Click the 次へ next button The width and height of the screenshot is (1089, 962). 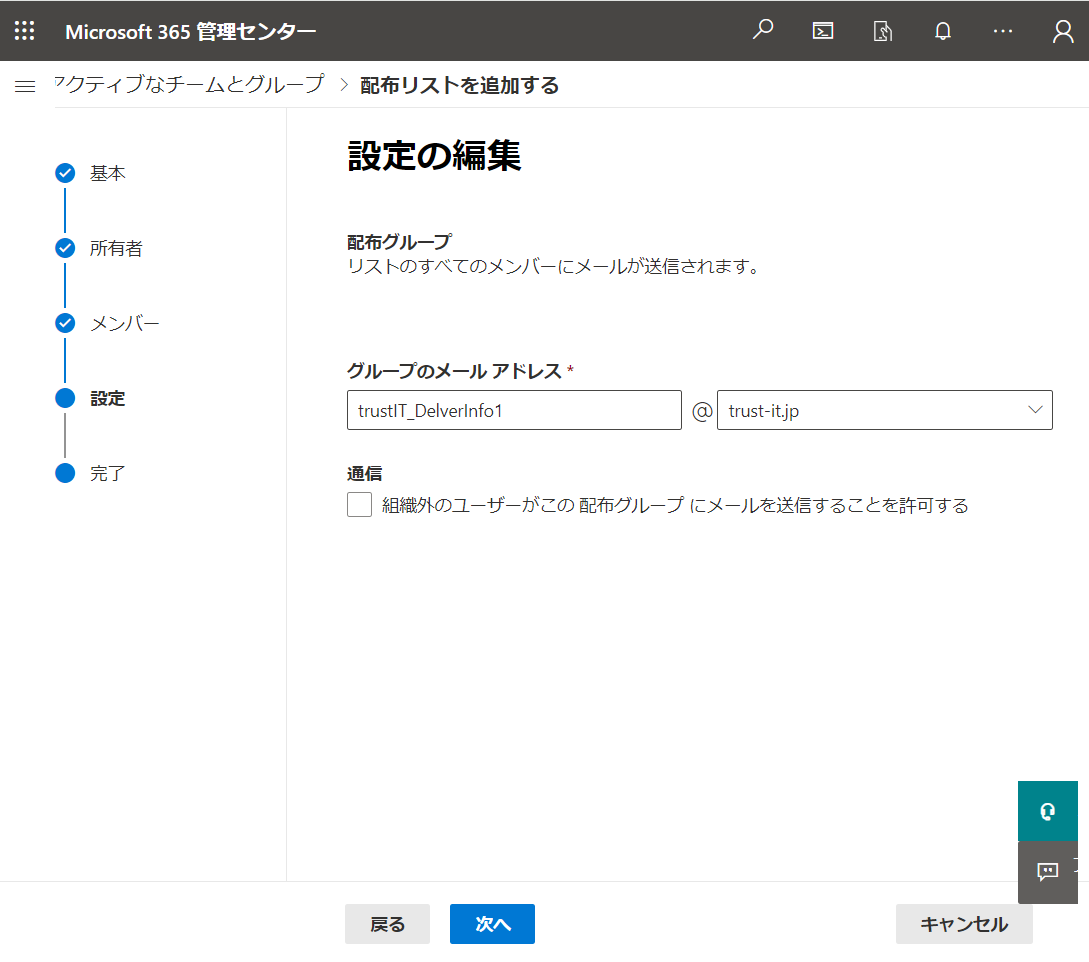point(492,924)
